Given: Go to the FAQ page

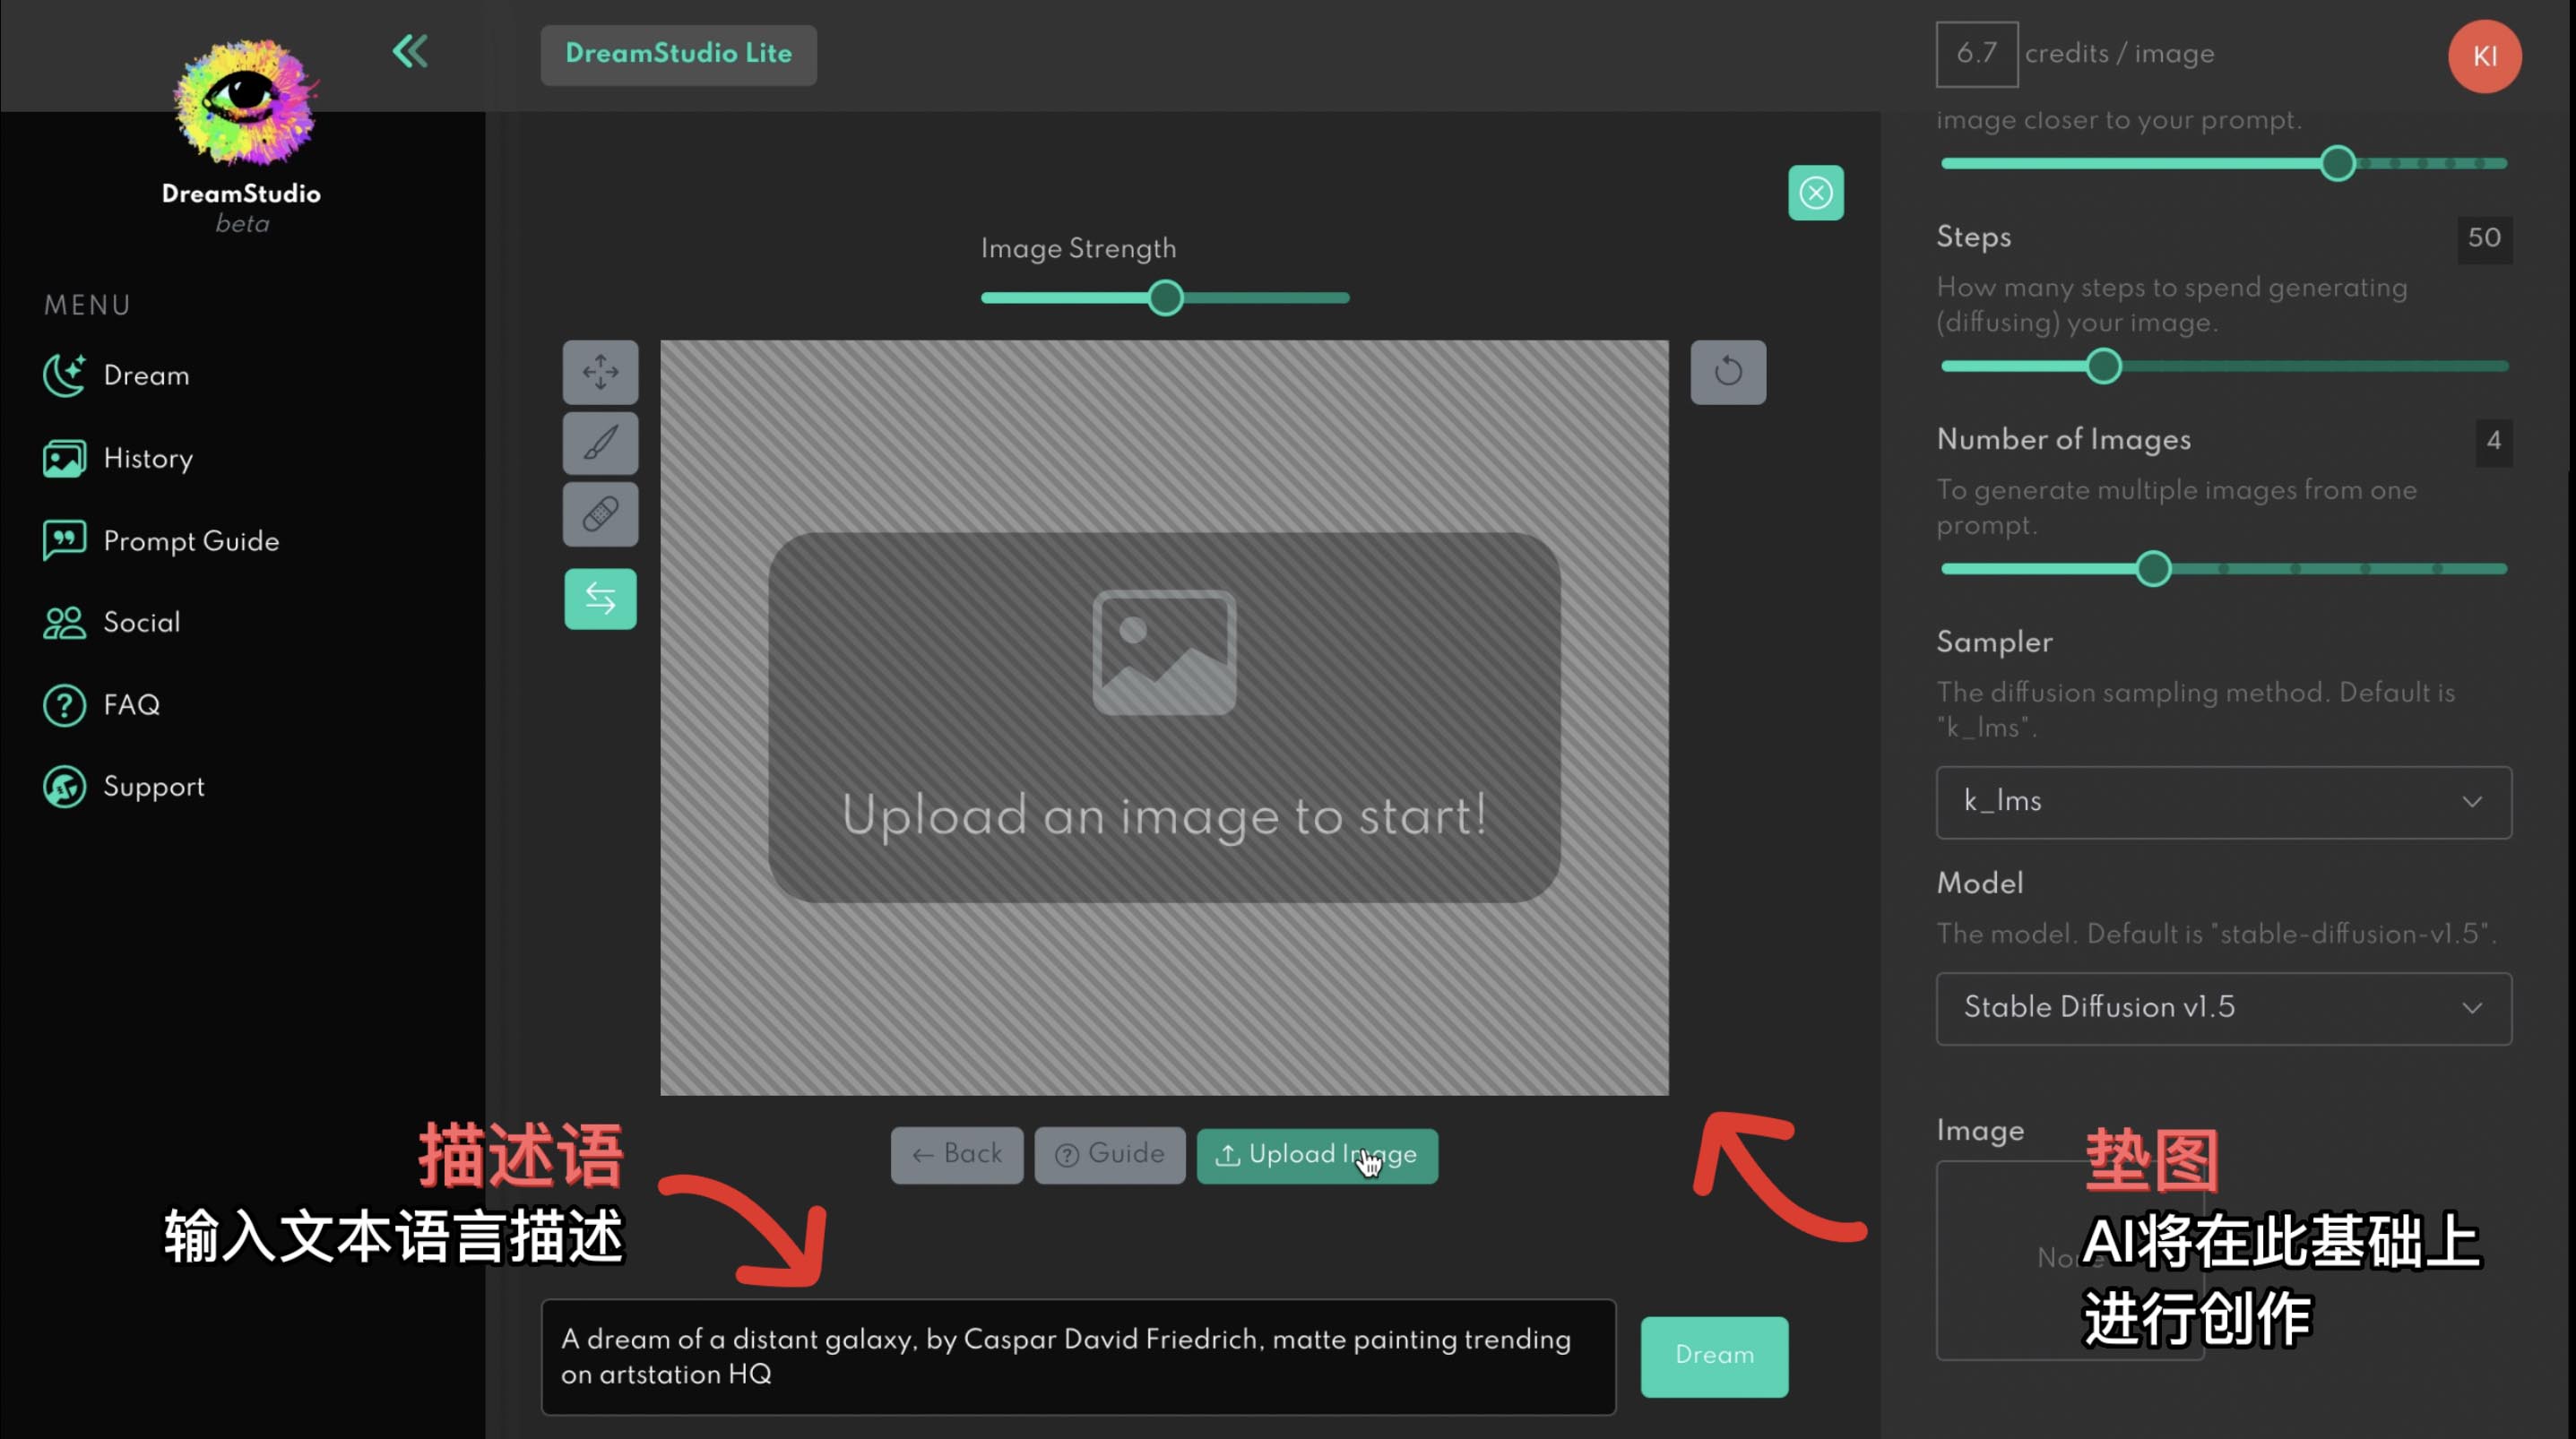Looking at the screenshot, I should click(131, 705).
